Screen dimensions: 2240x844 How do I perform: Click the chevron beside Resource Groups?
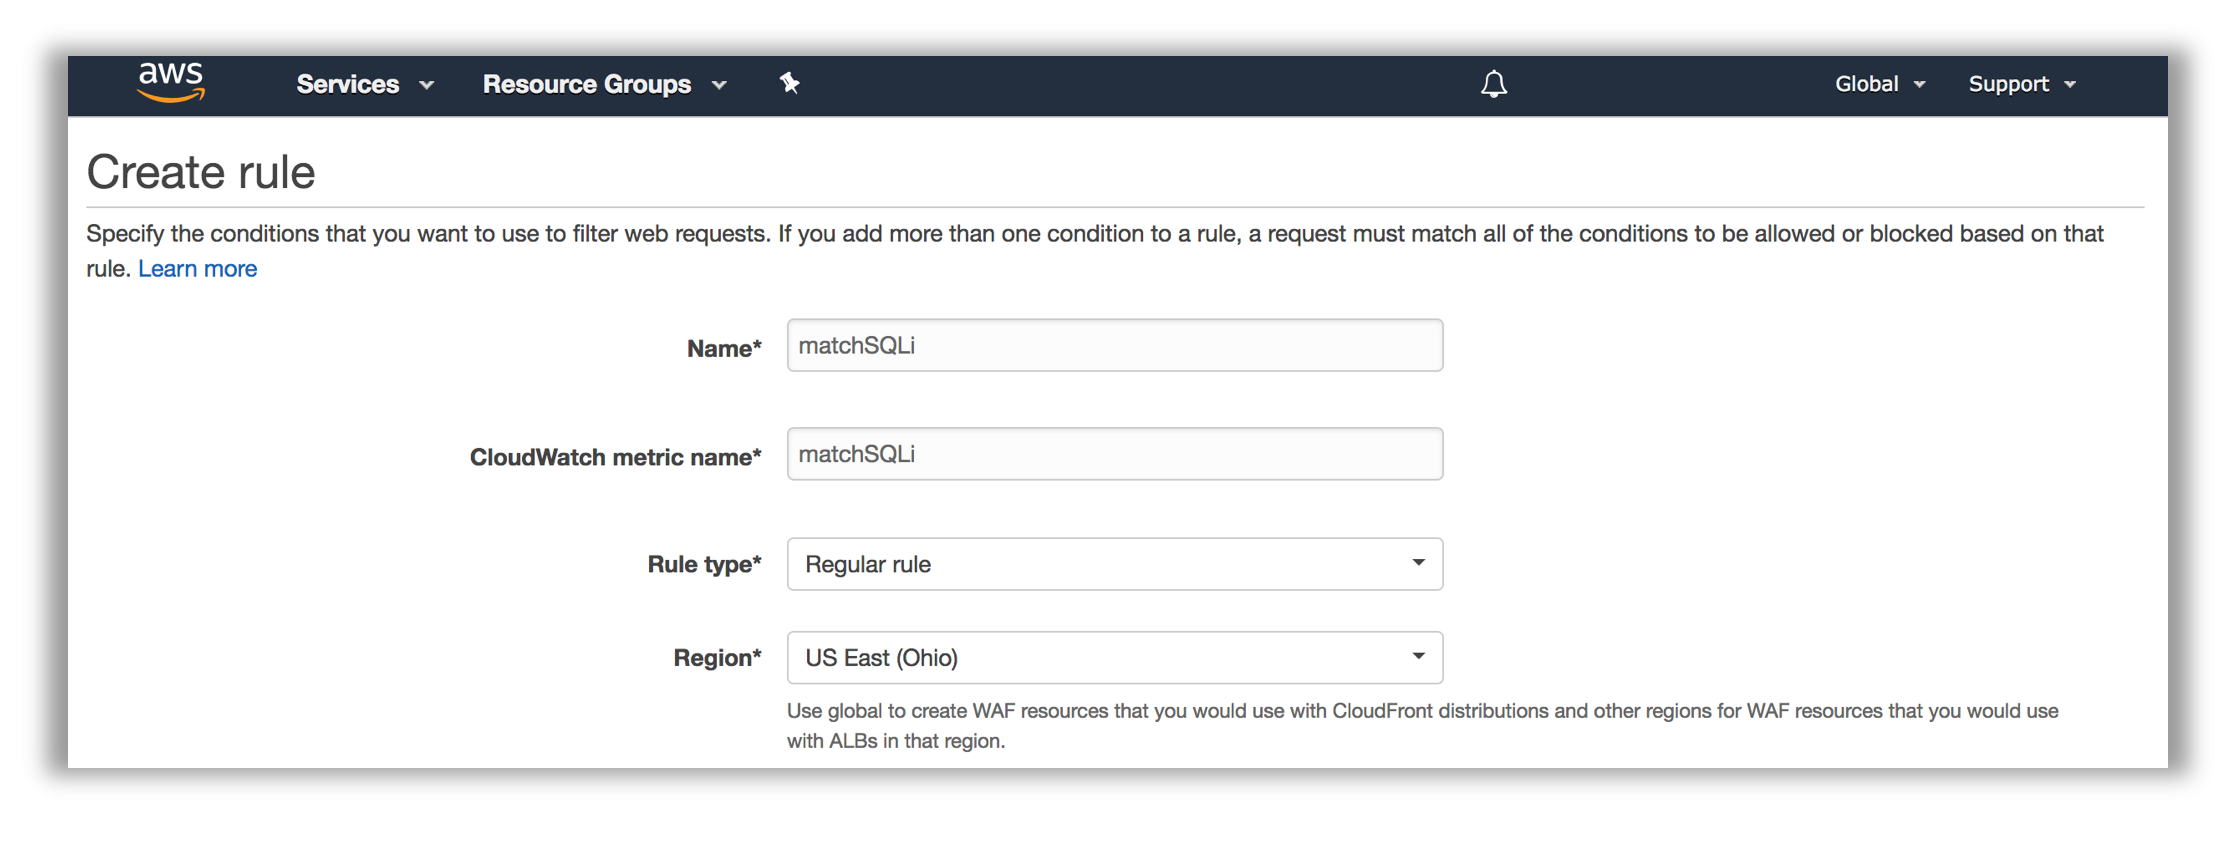[x=719, y=86]
